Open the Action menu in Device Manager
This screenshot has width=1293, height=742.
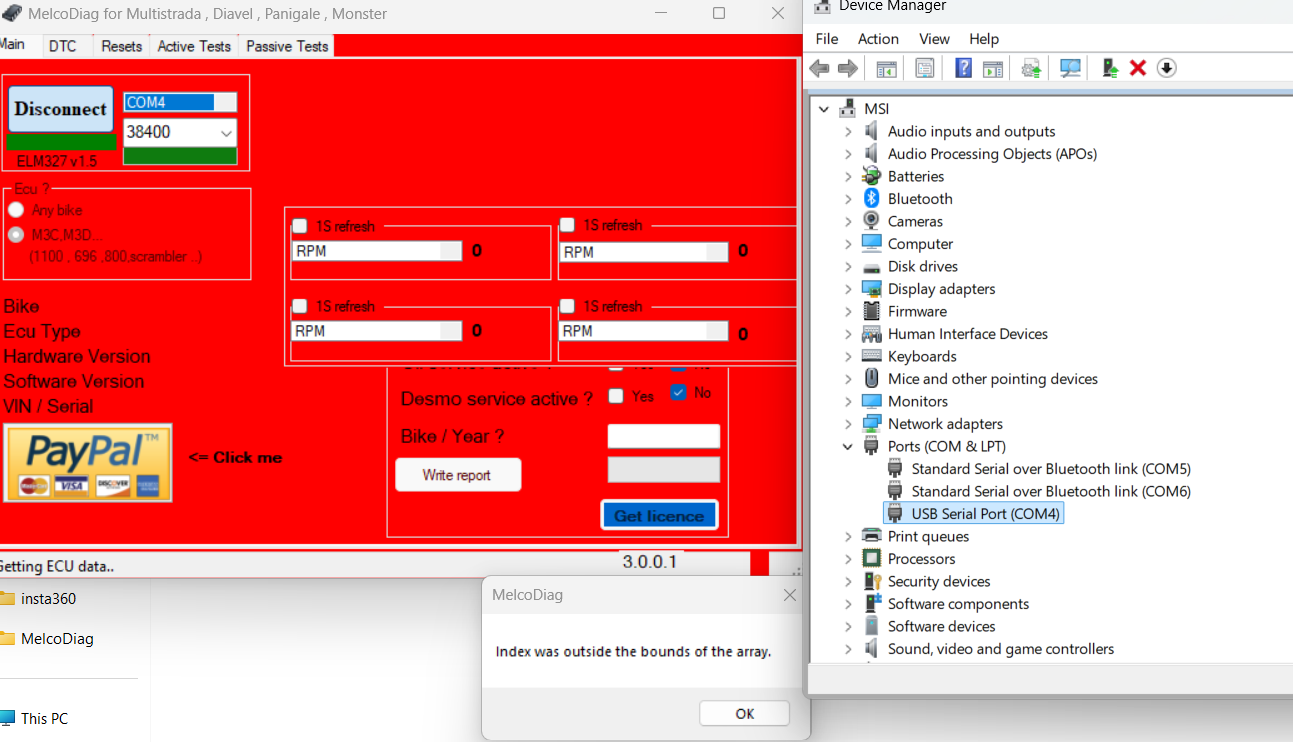pos(878,39)
